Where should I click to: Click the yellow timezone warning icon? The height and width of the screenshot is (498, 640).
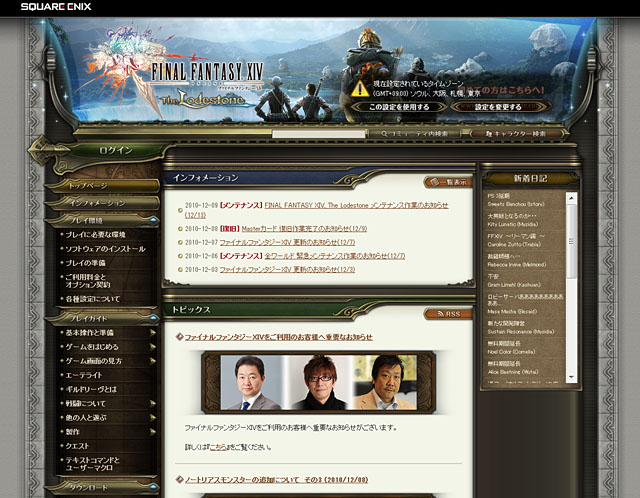(359, 88)
